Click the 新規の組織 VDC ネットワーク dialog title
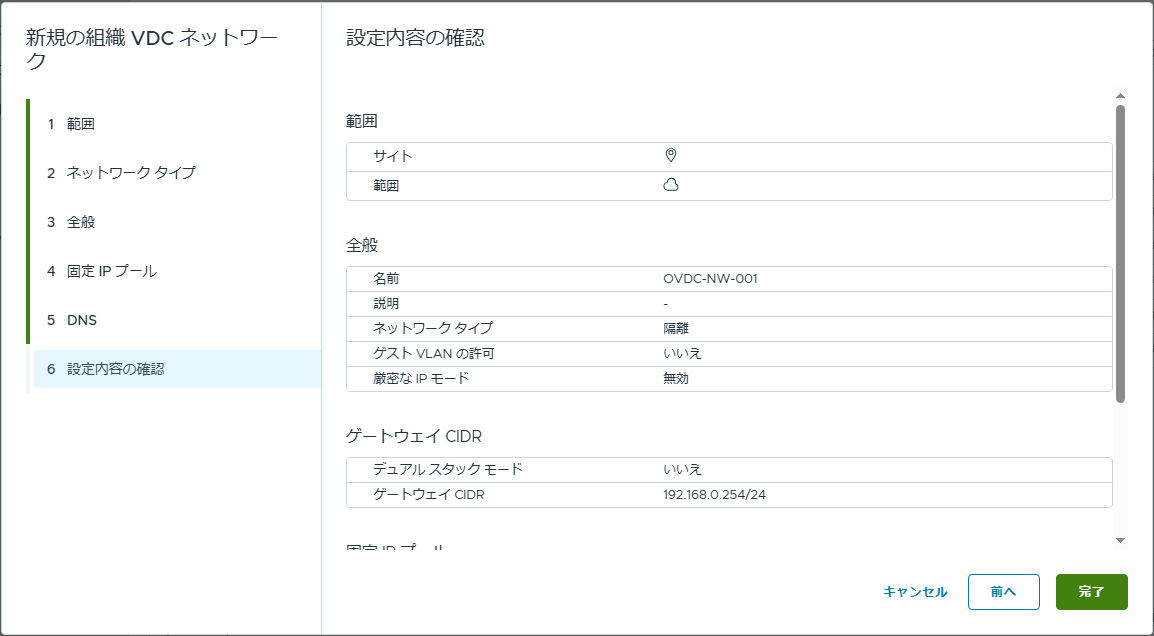The image size is (1154, 636). [x=152, y=49]
